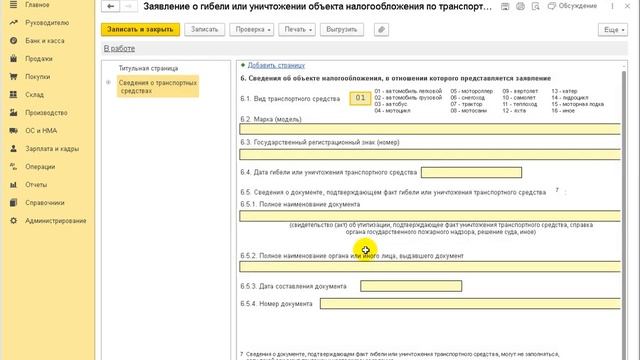Click the Банк и касса coin icon
Screen dimensions: 640x360
(13, 41)
